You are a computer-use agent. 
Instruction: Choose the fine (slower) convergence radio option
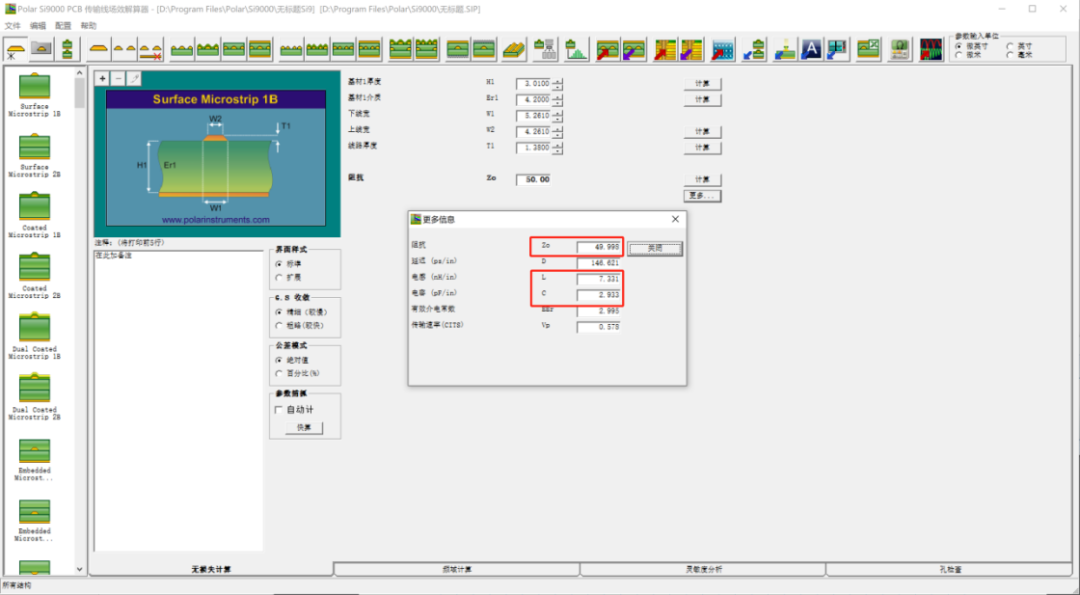(x=279, y=312)
